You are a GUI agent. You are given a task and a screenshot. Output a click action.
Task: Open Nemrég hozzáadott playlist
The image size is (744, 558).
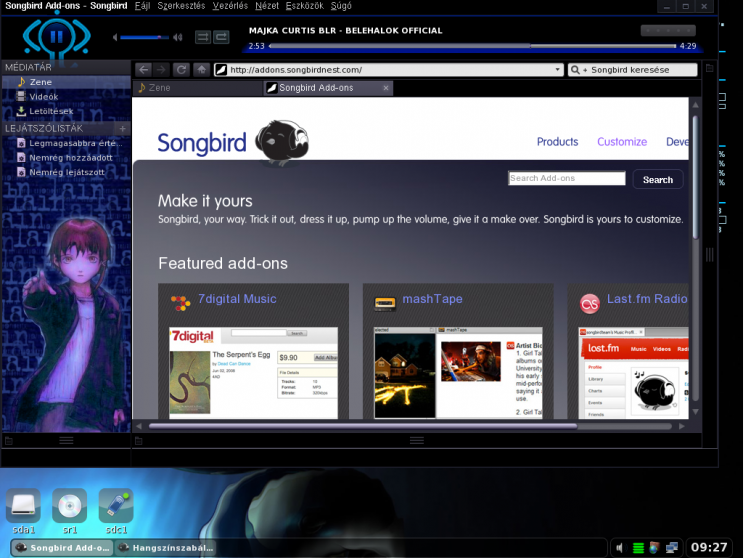[66, 158]
